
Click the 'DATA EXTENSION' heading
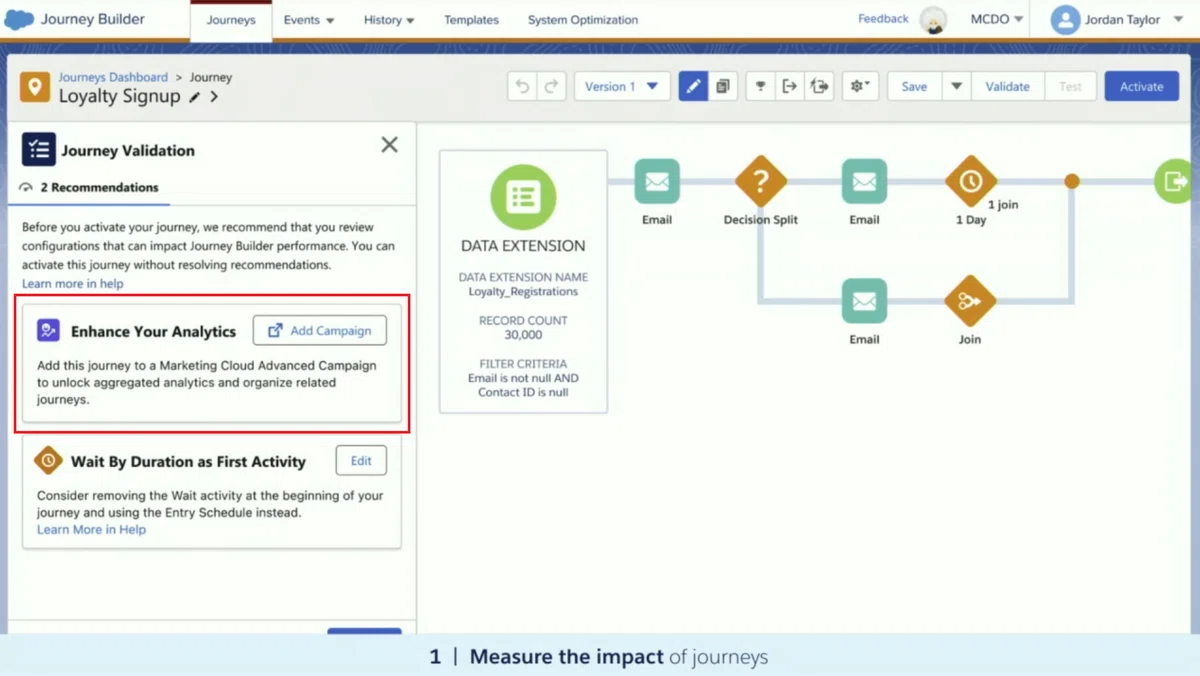pyautogui.click(x=523, y=245)
